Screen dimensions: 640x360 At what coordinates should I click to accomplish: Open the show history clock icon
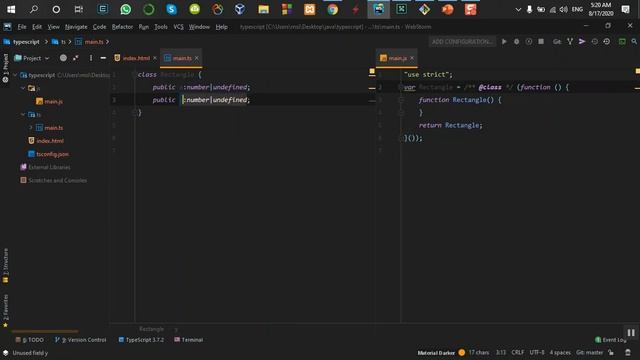pos(594,42)
